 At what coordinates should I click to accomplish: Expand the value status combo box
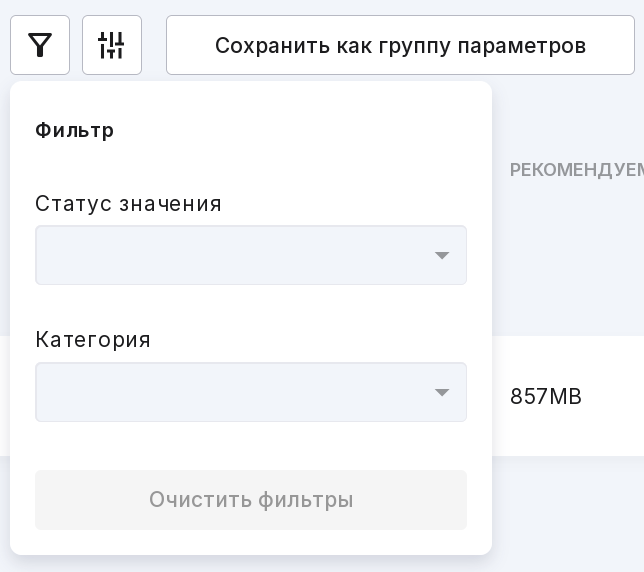coord(251,255)
